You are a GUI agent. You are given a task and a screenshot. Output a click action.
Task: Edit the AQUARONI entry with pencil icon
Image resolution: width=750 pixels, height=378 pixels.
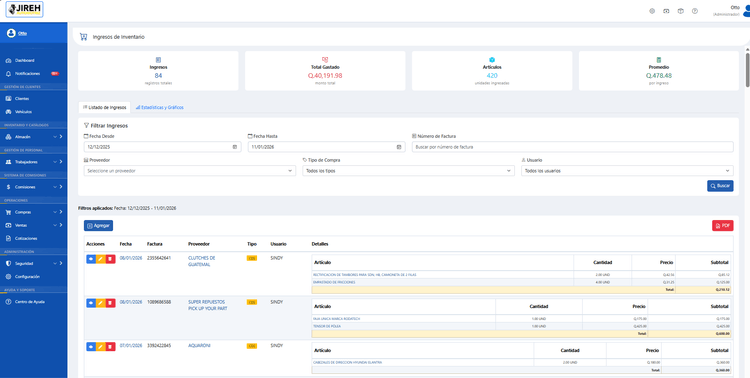100,346
